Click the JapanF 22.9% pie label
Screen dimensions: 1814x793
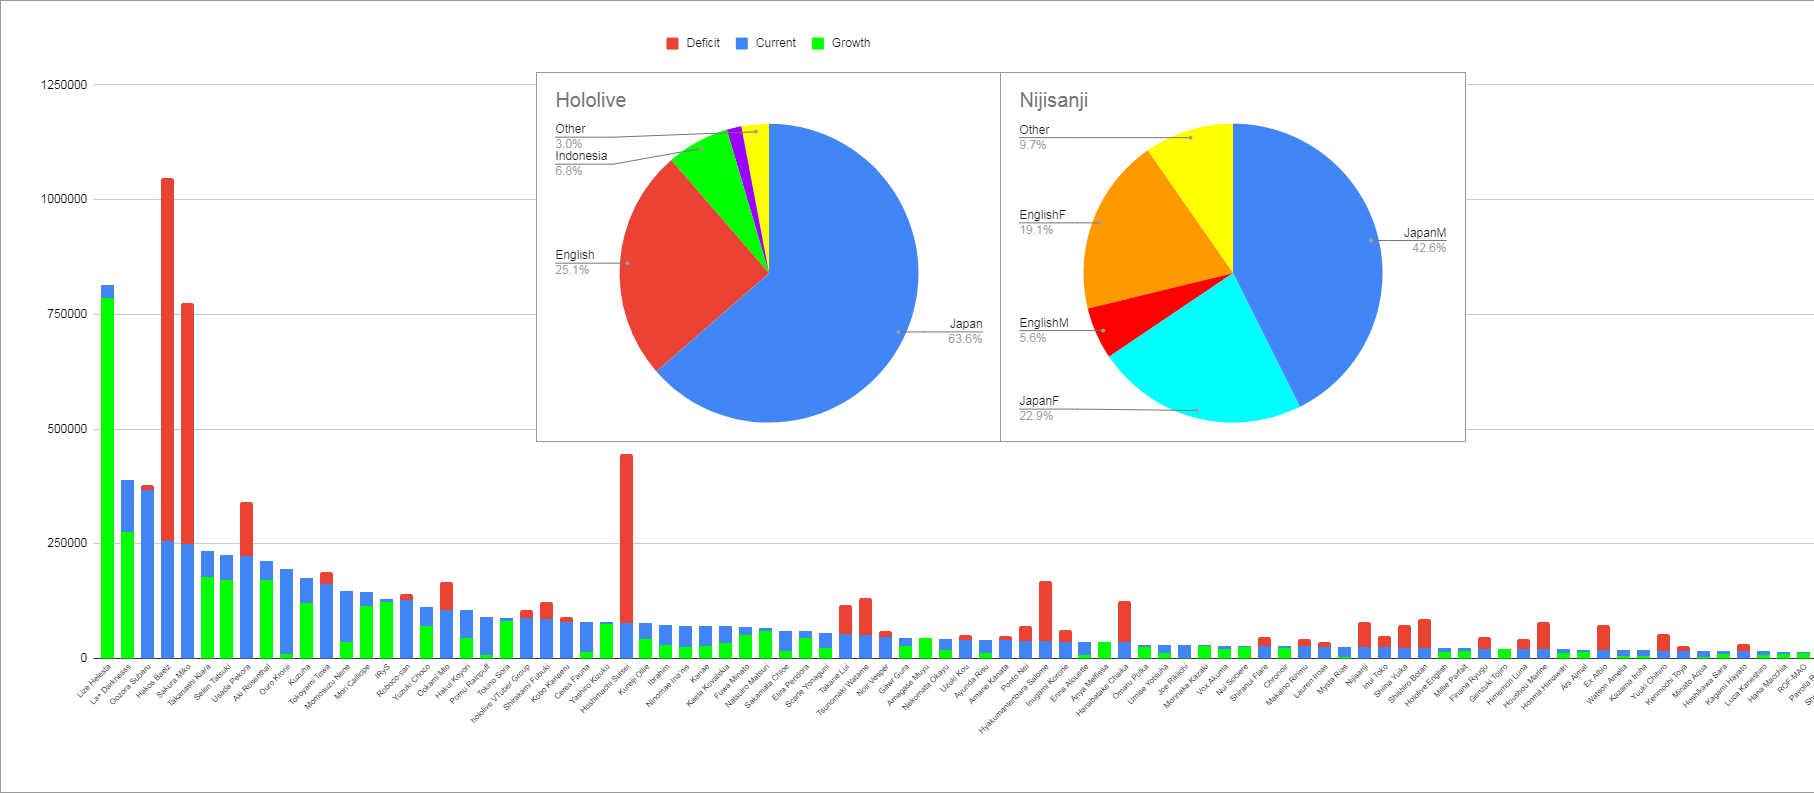pyautogui.click(x=1039, y=408)
